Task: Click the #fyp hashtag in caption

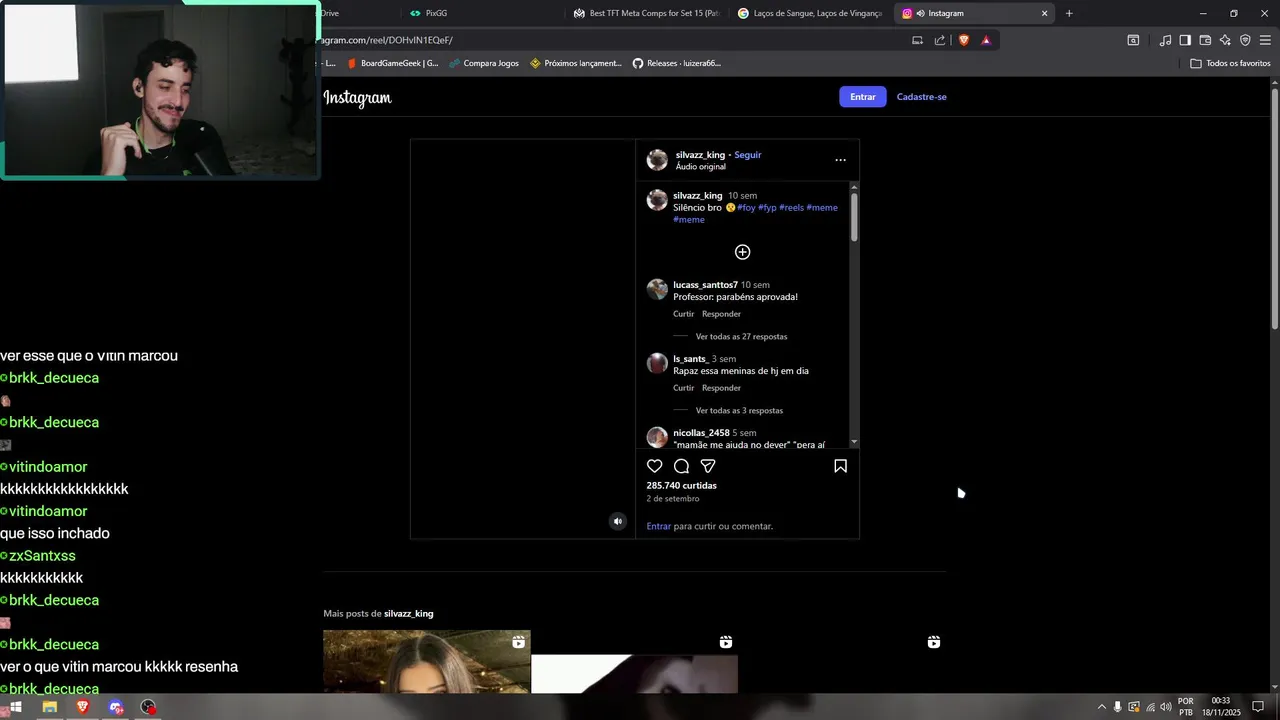Action: coord(767,208)
